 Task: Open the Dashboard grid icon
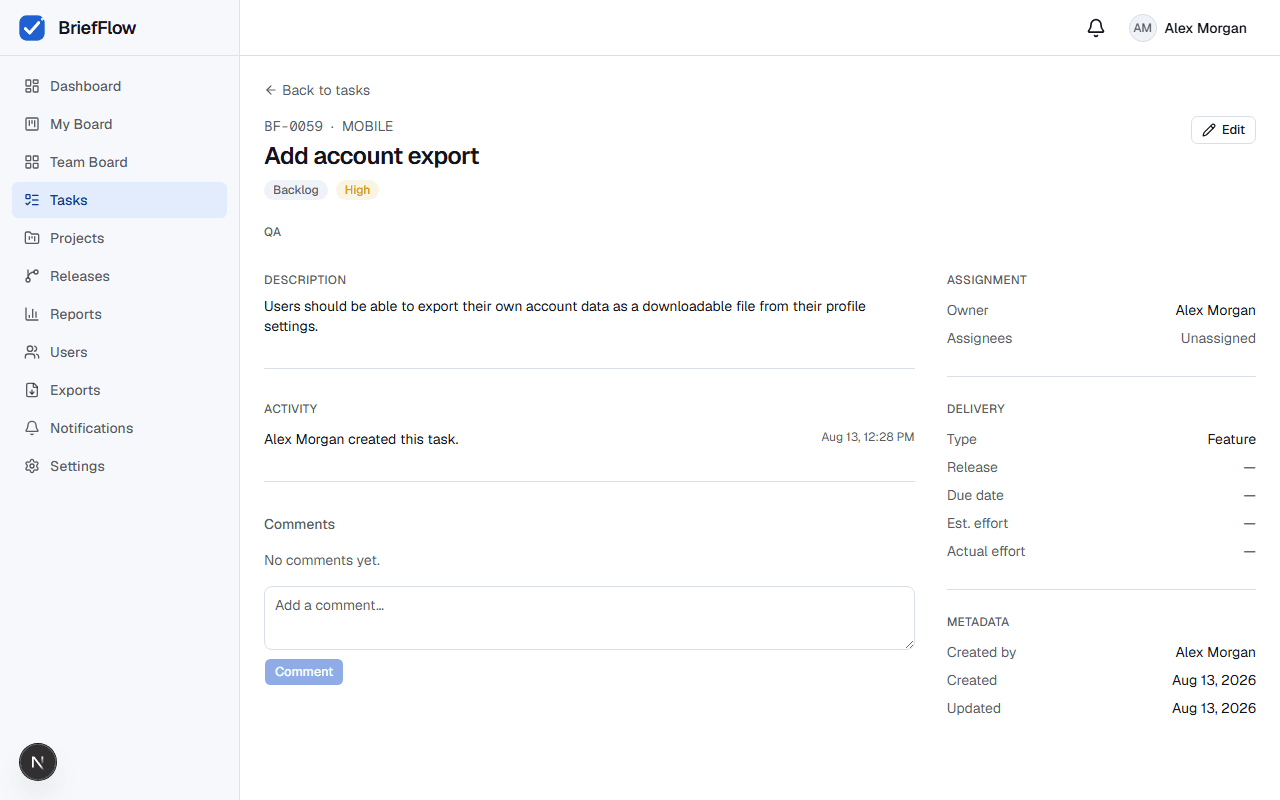click(x=32, y=86)
